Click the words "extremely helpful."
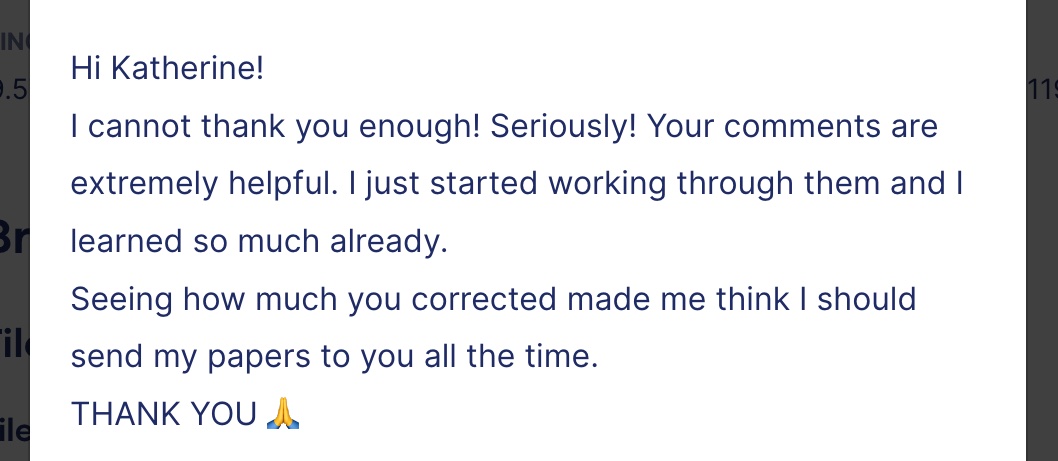This screenshot has width=1058, height=461. click(204, 184)
